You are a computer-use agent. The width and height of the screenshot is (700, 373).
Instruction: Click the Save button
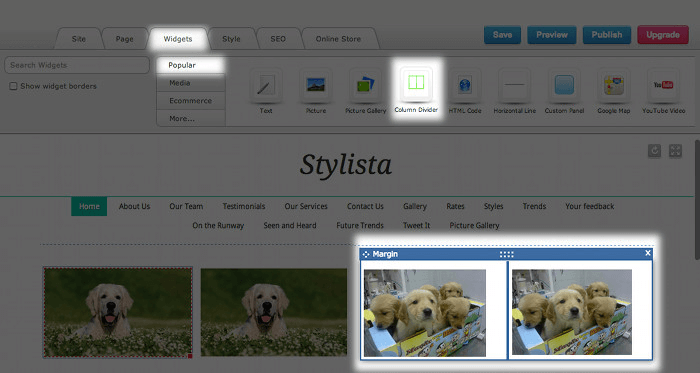(502, 35)
